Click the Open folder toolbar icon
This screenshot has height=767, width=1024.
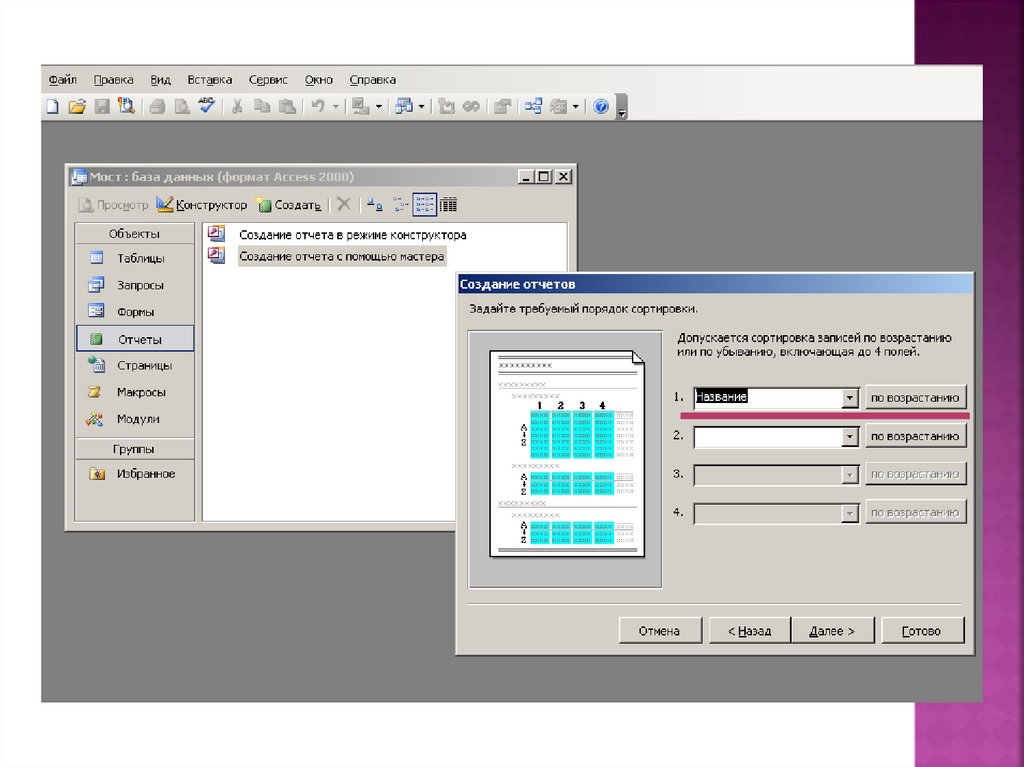click(x=77, y=106)
